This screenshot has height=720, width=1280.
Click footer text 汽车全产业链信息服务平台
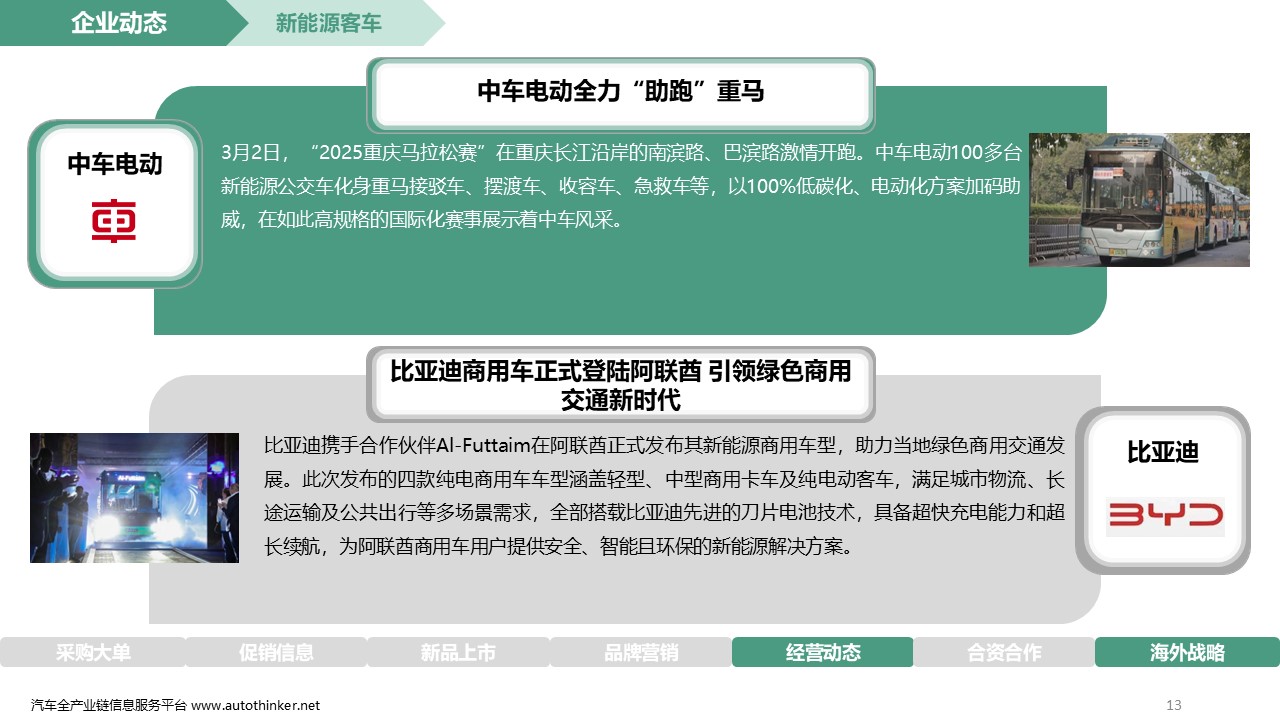[109, 705]
